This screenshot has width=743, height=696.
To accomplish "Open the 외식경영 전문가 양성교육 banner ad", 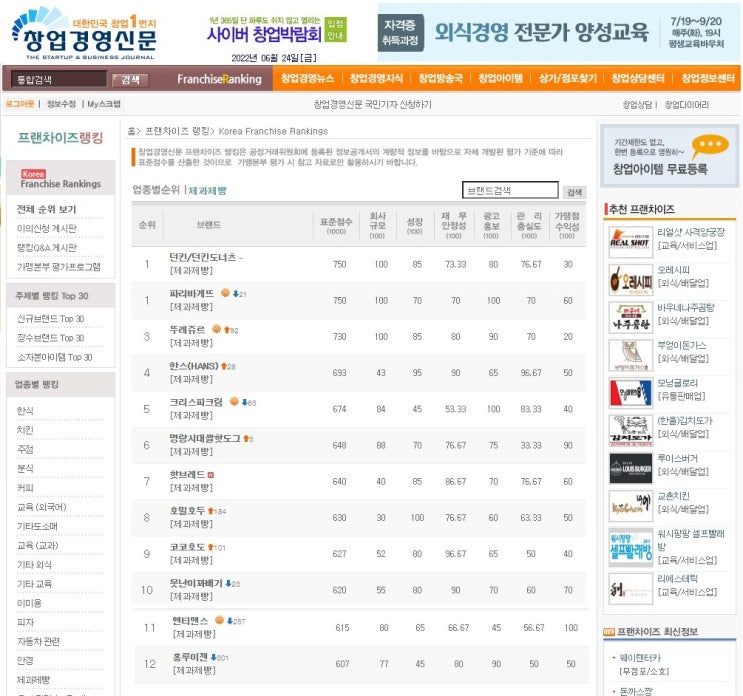I will click(x=558, y=32).
